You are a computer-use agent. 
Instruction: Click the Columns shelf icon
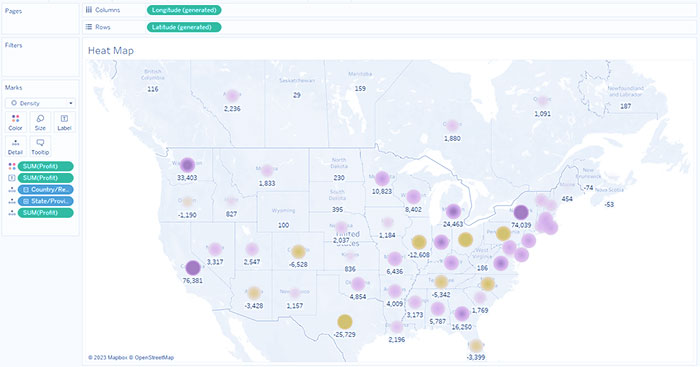point(89,10)
